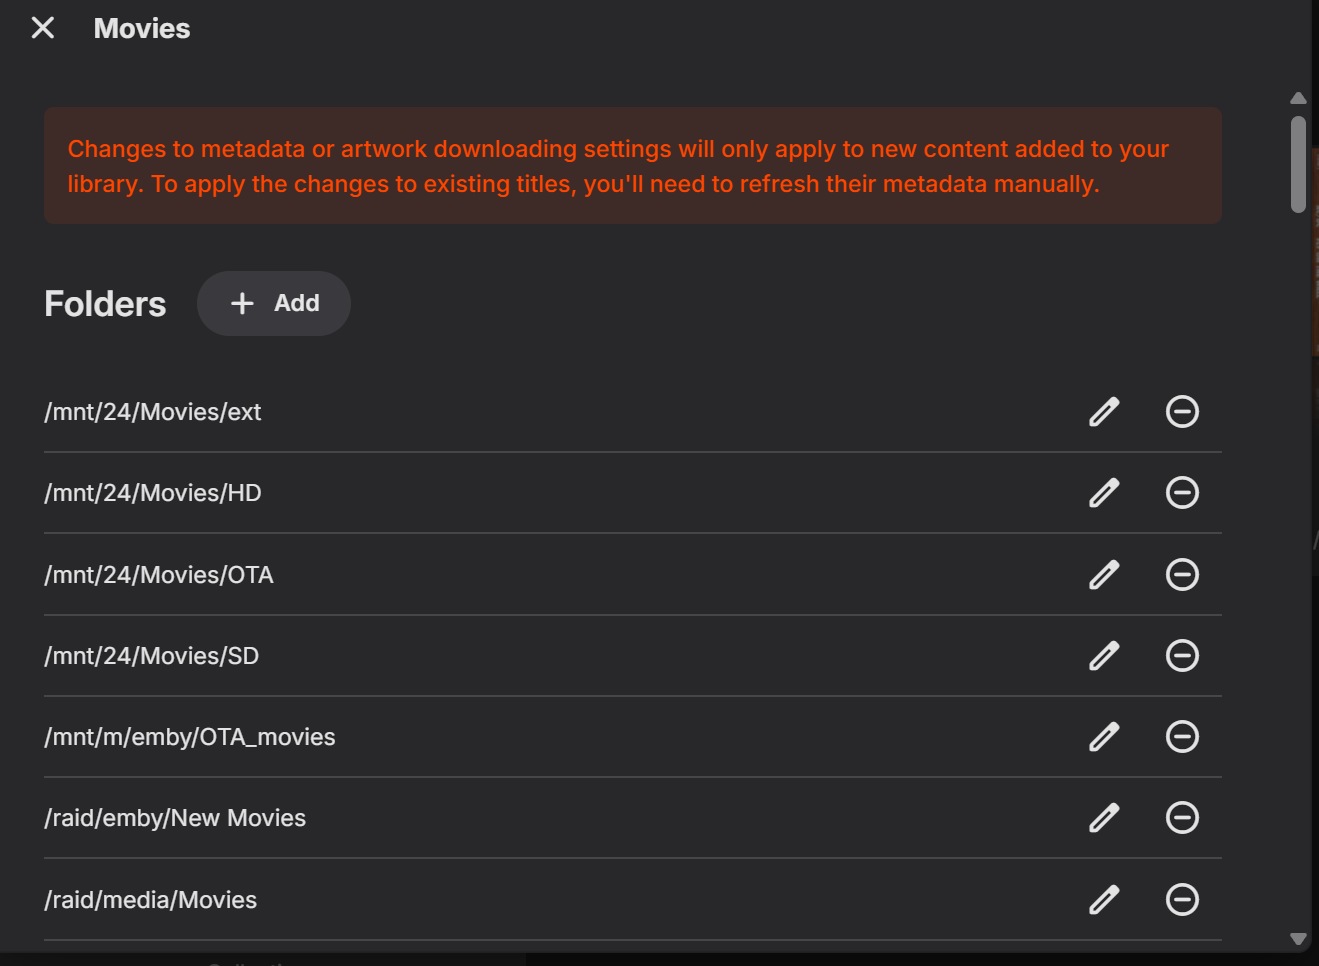The width and height of the screenshot is (1319, 966).
Task: Remove the /mnt/24/Movies/HD folder
Action: (1182, 493)
